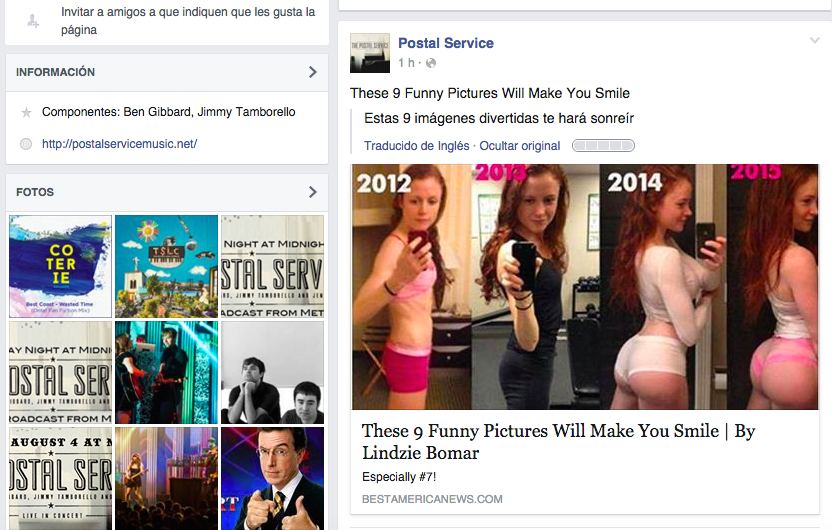Expand the Fotos section chevron
Screen dimensions: 832x530
pyautogui.click(x=312, y=192)
